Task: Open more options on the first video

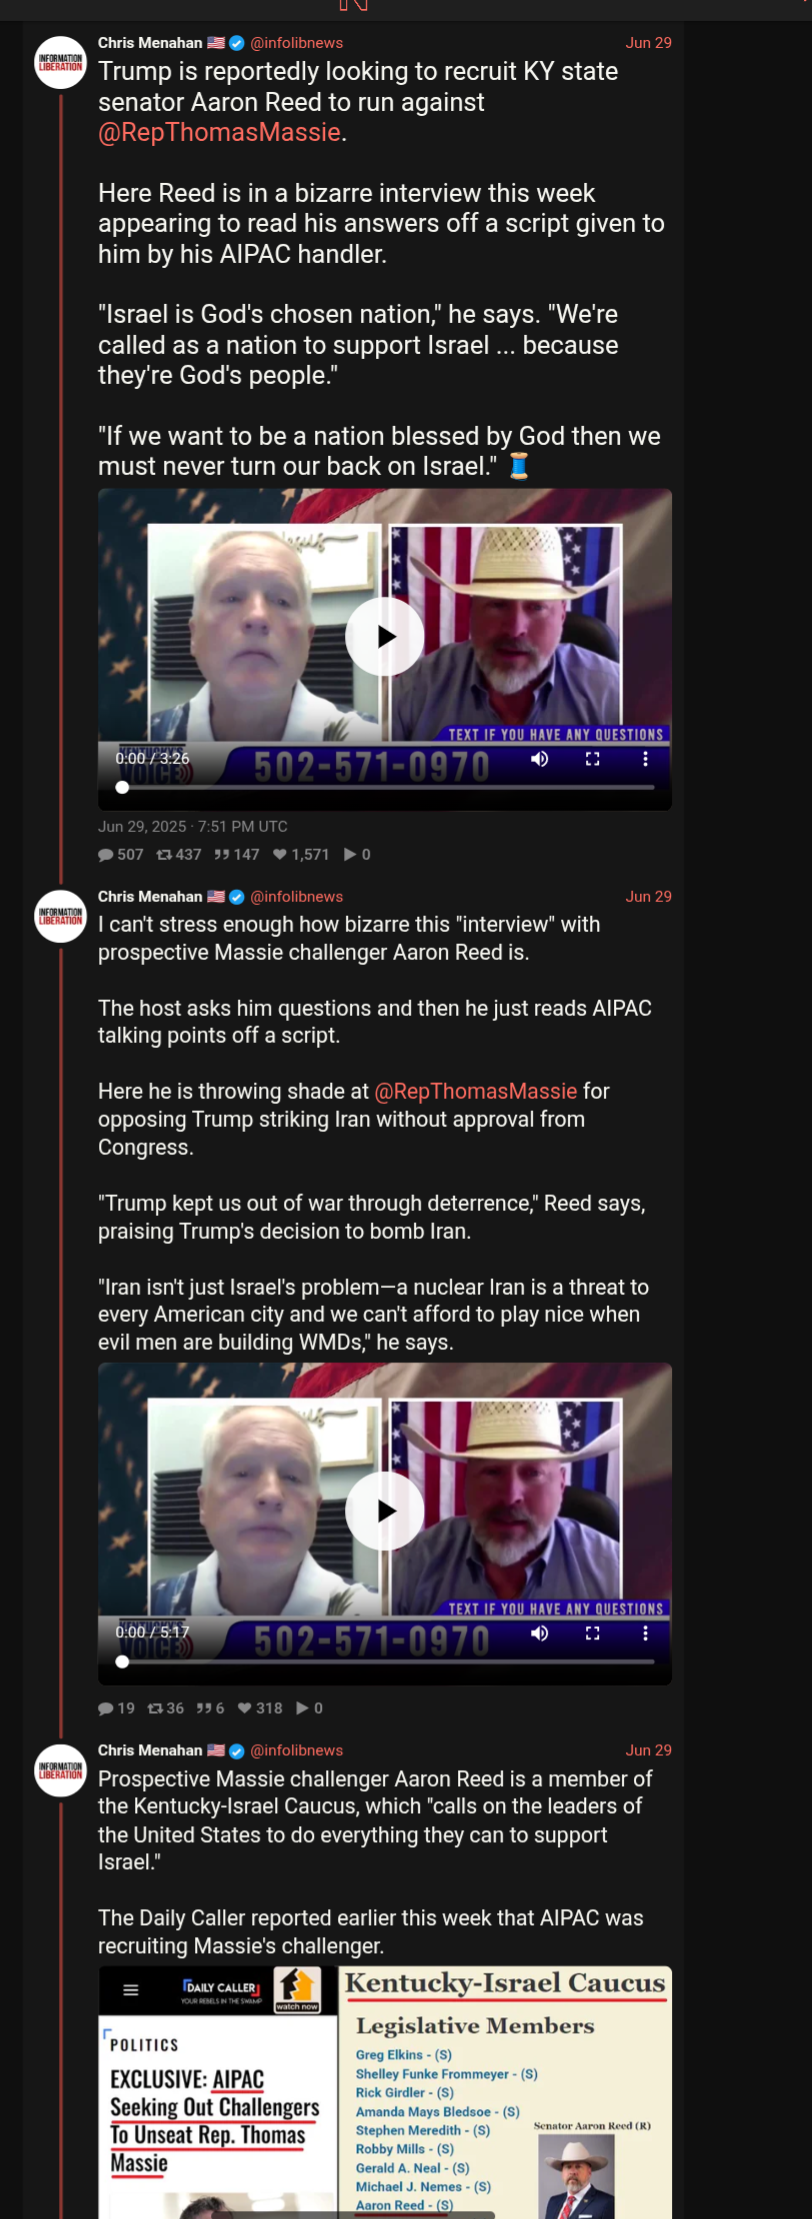Action: [645, 759]
